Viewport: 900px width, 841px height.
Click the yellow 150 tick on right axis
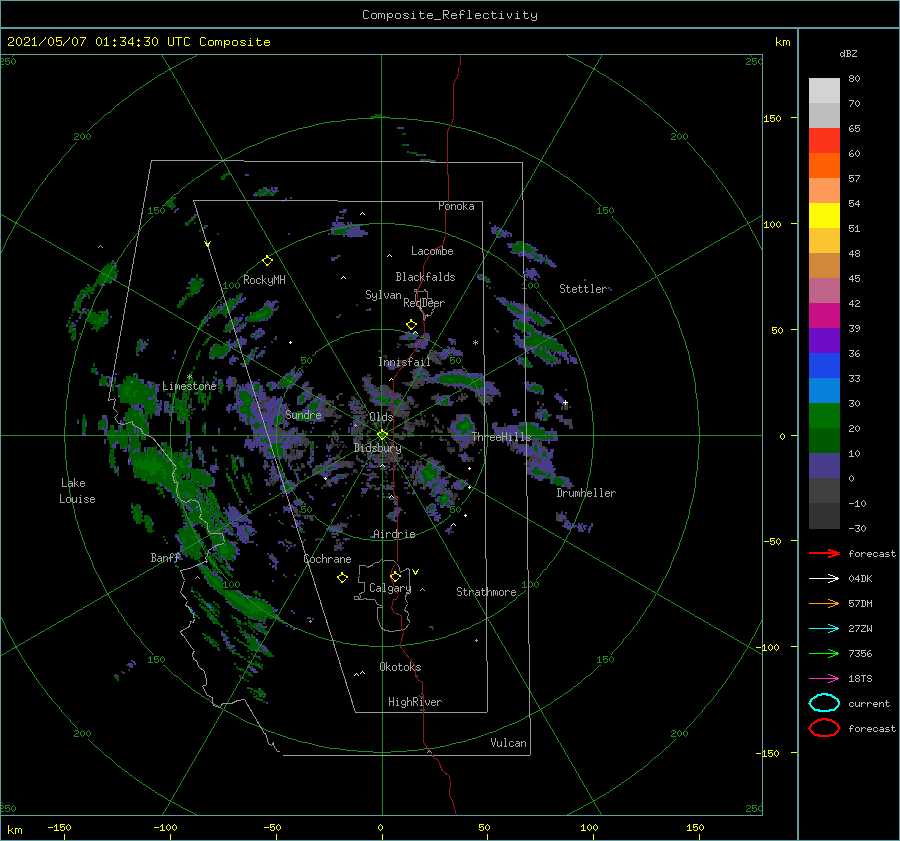[772, 118]
